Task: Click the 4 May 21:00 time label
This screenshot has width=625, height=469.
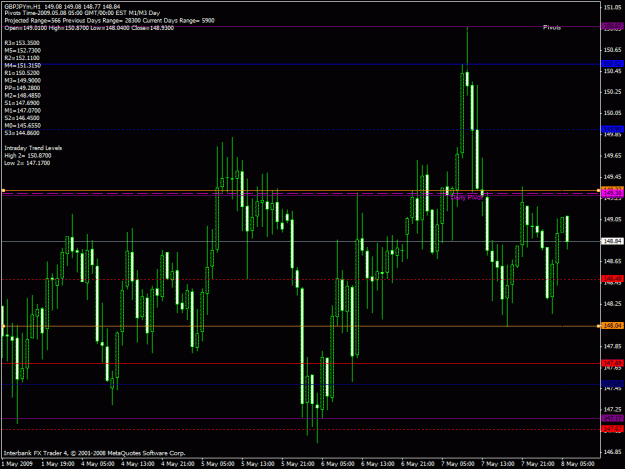Action: [x=178, y=464]
